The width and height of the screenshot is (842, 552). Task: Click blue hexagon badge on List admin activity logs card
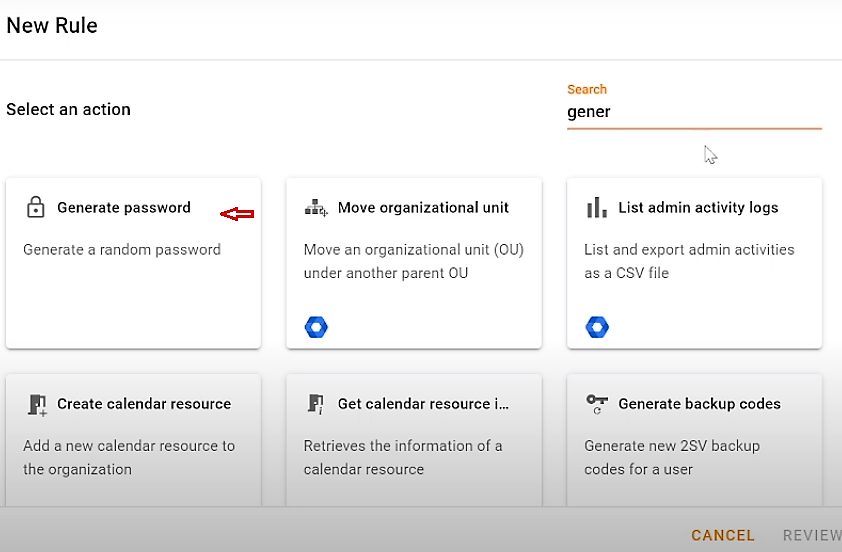pos(597,327)
